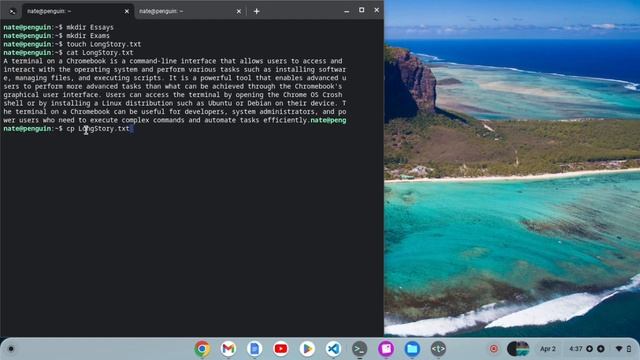Screen dimensions: 640x360
Task: Click the 'touch LongStory.txt' command line
Action: tap(72, 44)
